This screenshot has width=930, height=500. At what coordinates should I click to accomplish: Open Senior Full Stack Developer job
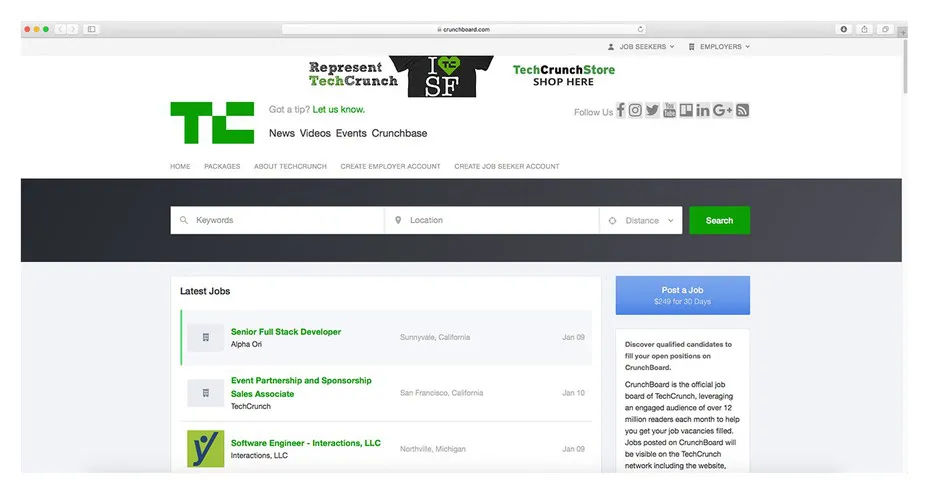coord(286,332)
